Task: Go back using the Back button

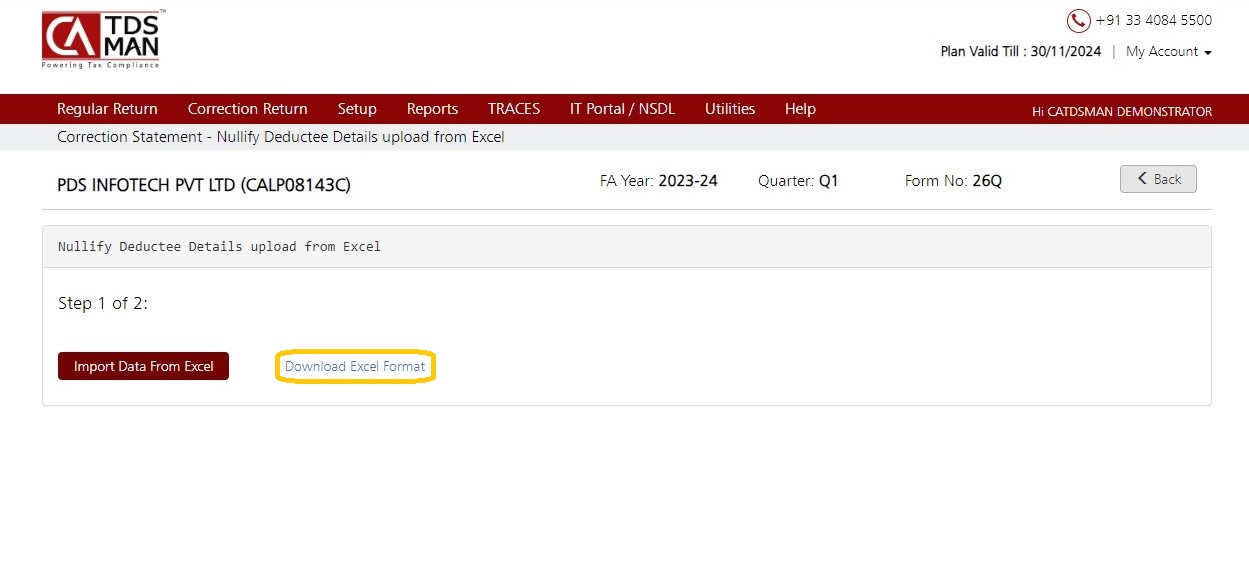Action: click(1158, 179)
